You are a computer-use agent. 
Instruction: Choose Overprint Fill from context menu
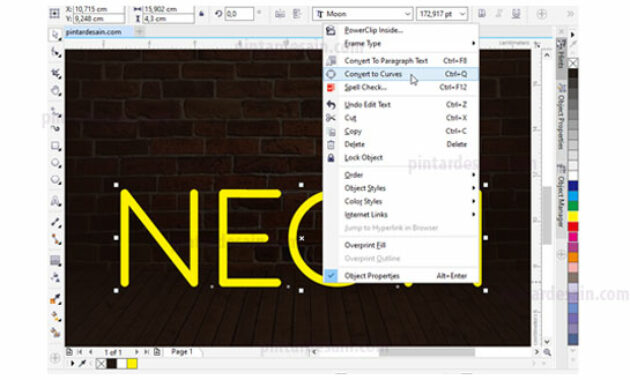pyautogui.click(x=401, y=245)
